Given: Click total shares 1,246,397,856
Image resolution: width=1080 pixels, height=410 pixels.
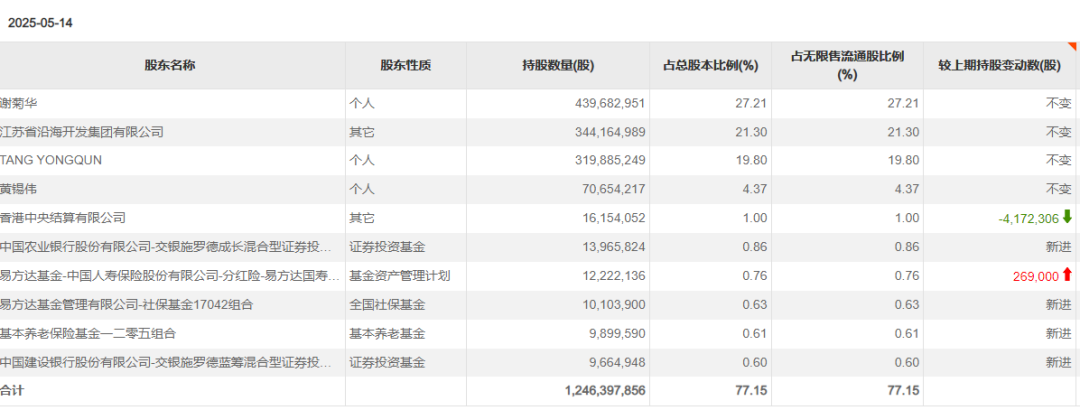Looking at the screenshot, I should point(605,390).
